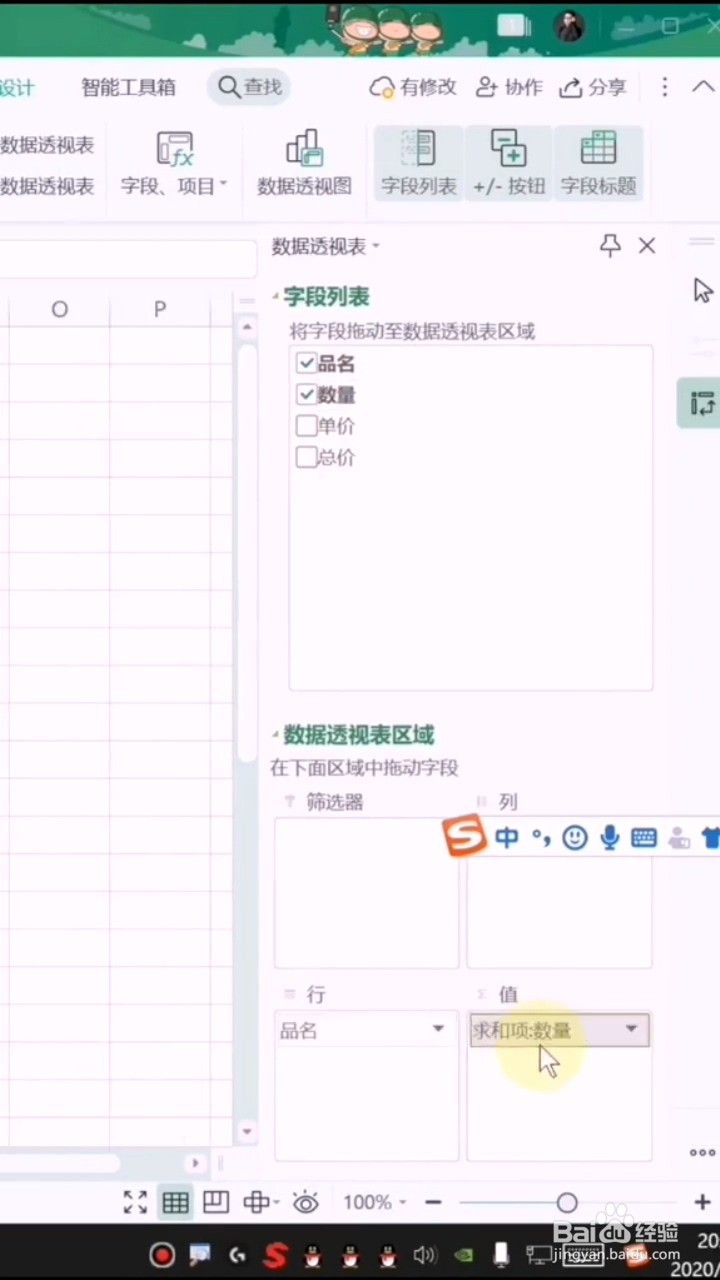This screenshot has width=720, height=1280.
Task: Open the 设计 tab
Action: pos(17,87)
